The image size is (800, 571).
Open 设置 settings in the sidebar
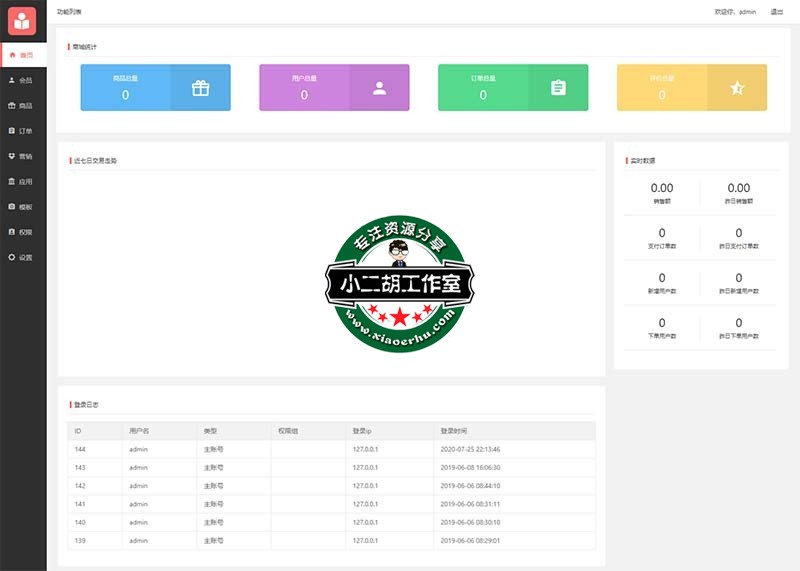pyautogui.click(x=23, y=257)
